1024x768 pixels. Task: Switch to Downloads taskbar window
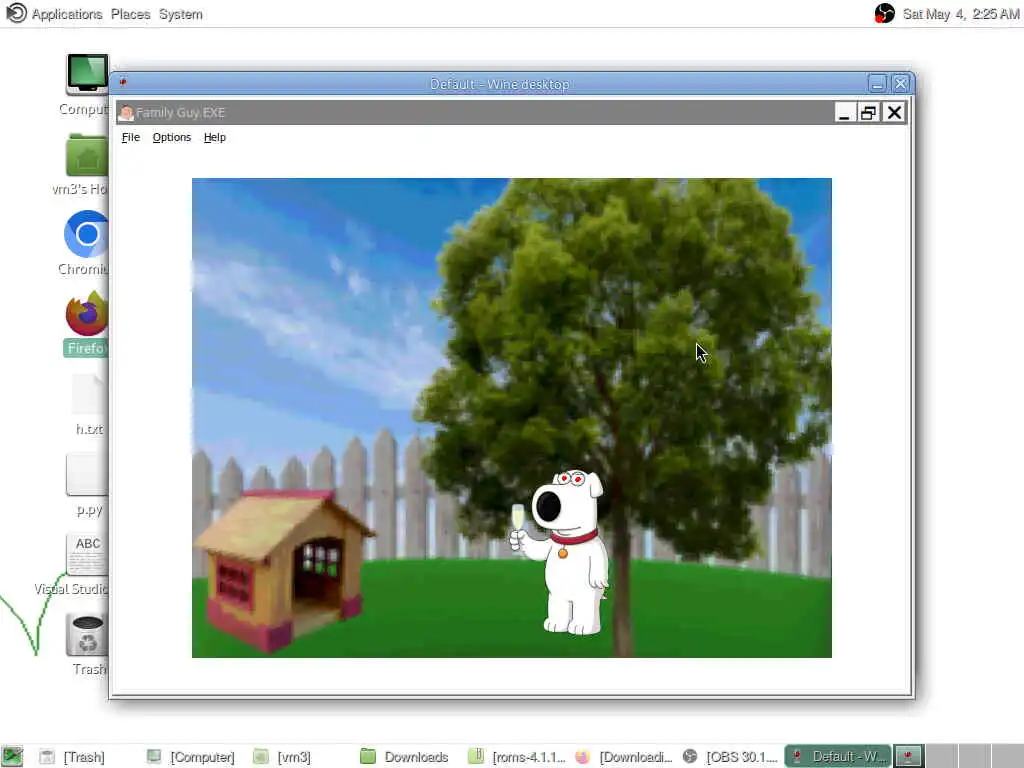pos(405,757)
